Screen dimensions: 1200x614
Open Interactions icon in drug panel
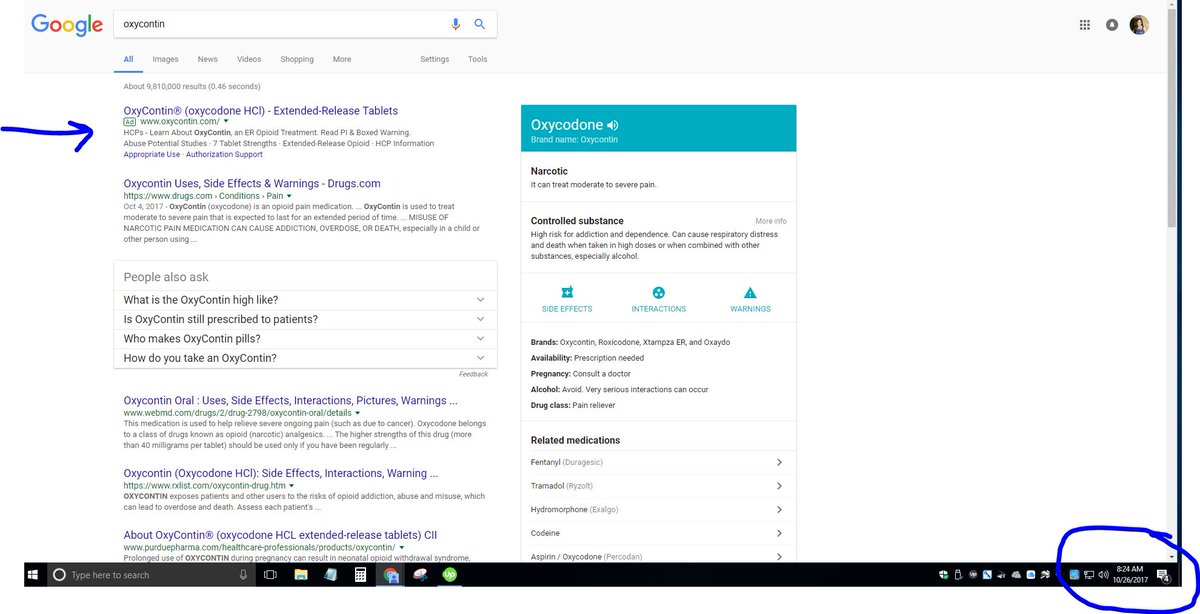tap(658, 293)
